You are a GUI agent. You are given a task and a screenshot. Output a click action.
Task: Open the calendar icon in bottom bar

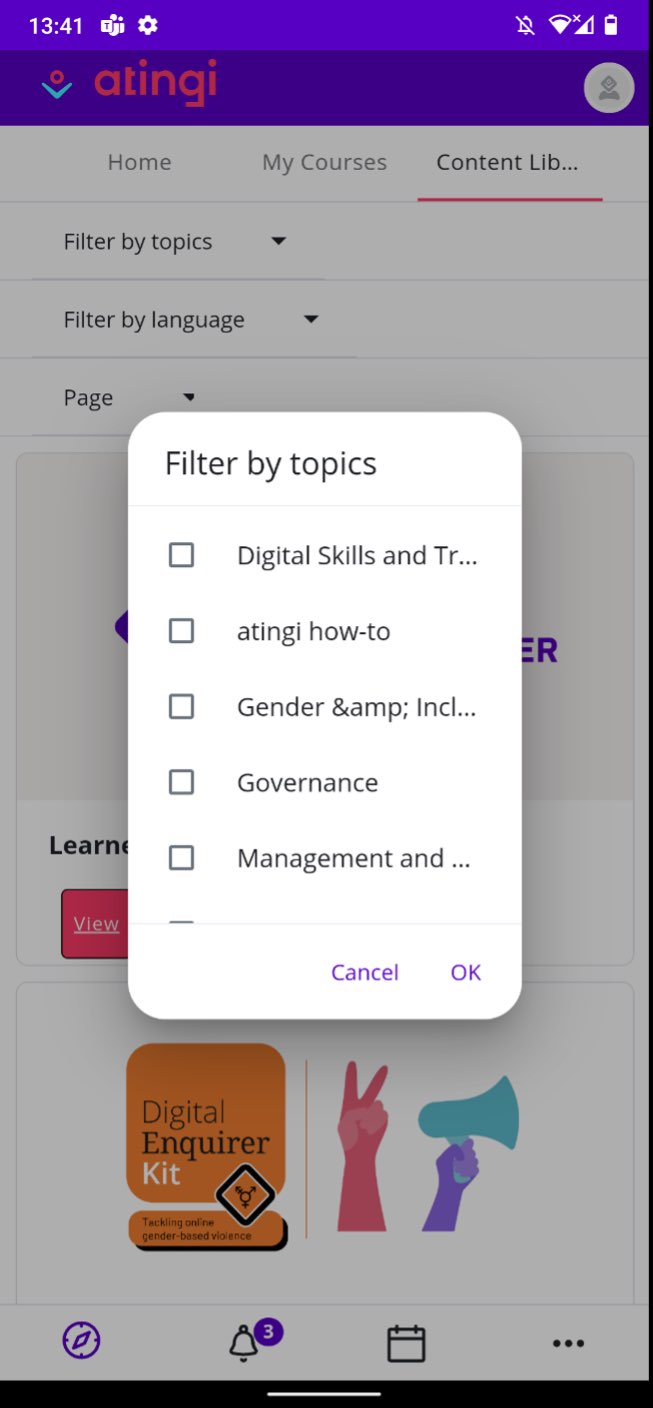406,1343
